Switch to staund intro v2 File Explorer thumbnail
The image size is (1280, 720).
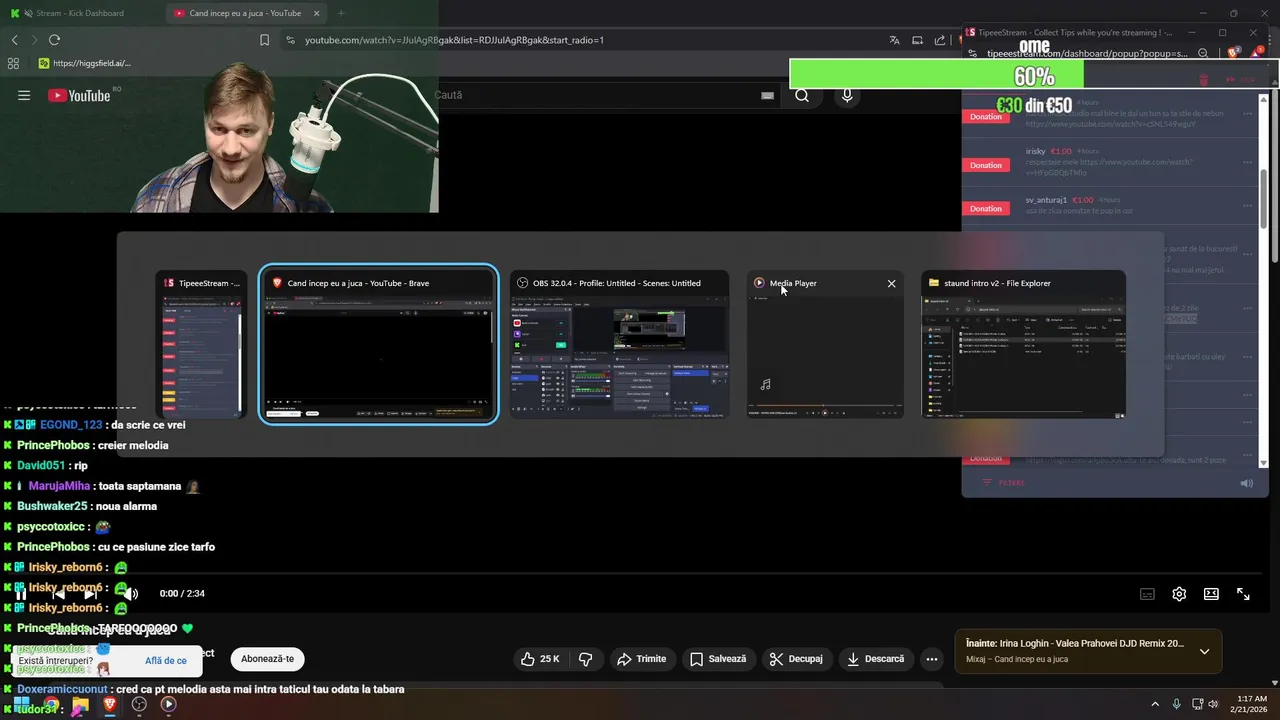click(x=1023, y=345)
